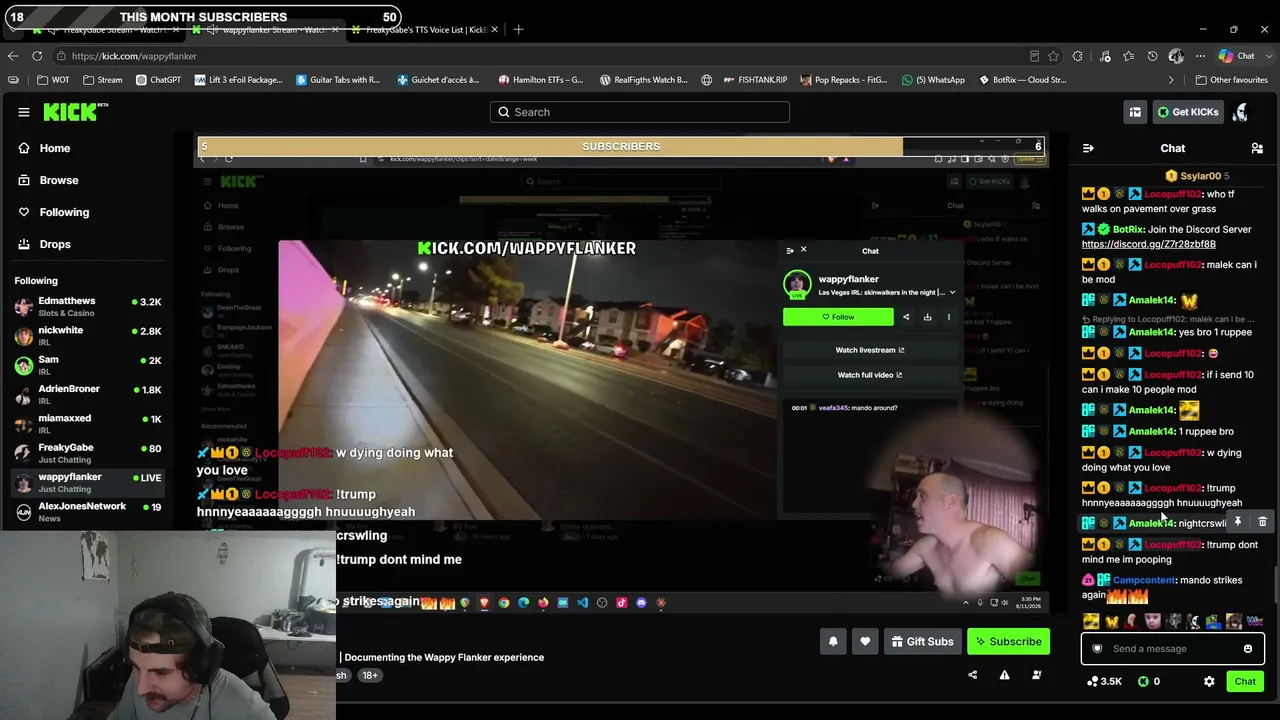
Task: Open the user profile avatar menu
Action: 1241,112
